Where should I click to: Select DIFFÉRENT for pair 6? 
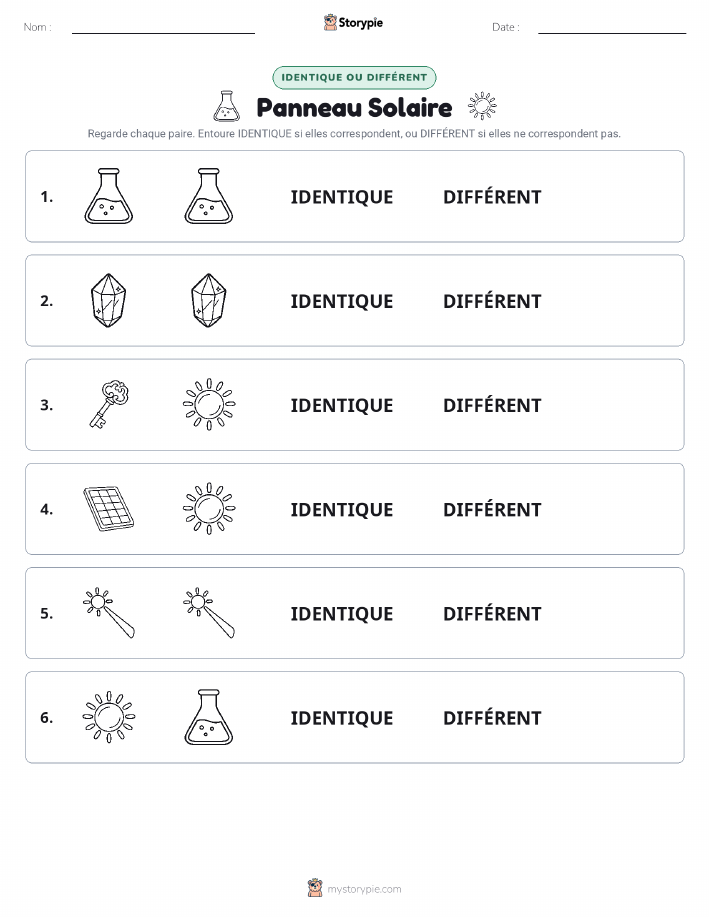click(x=492, y=716)
